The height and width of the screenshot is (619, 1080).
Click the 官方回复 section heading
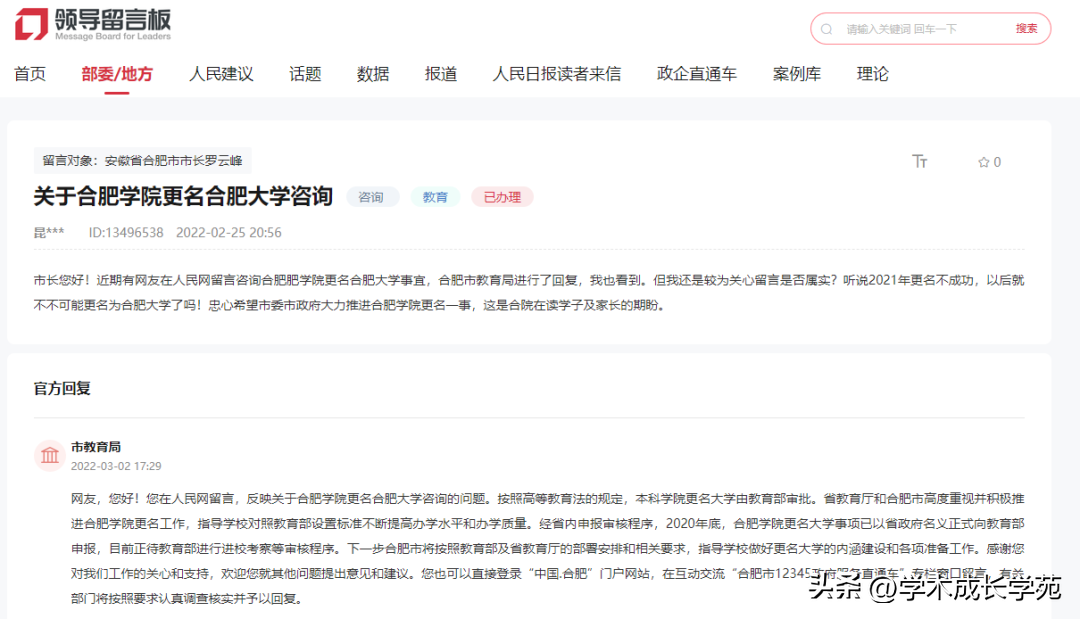click(63, 388)
